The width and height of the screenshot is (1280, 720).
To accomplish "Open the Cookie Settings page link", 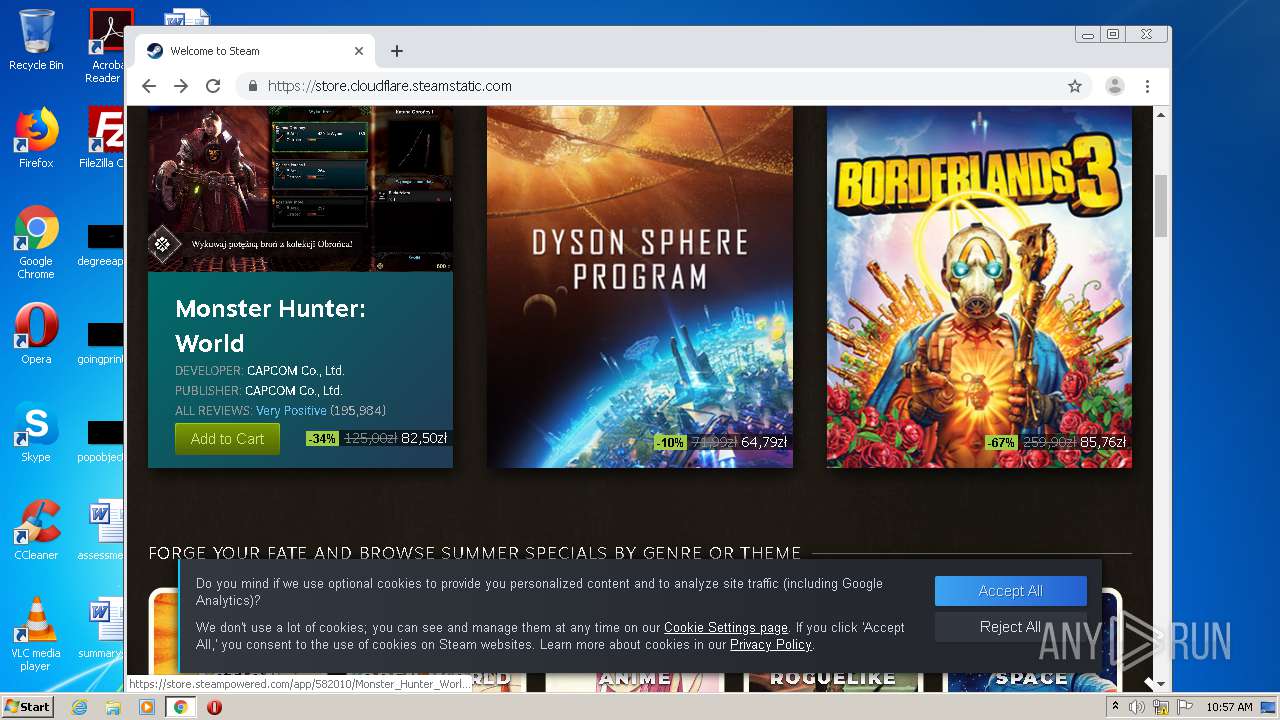I will [x=726, y=628].
